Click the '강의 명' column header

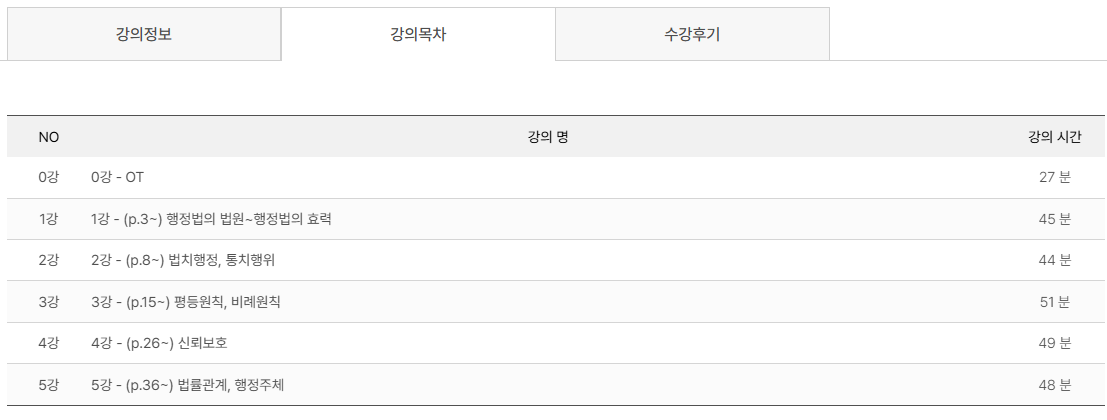coord(548,136)
